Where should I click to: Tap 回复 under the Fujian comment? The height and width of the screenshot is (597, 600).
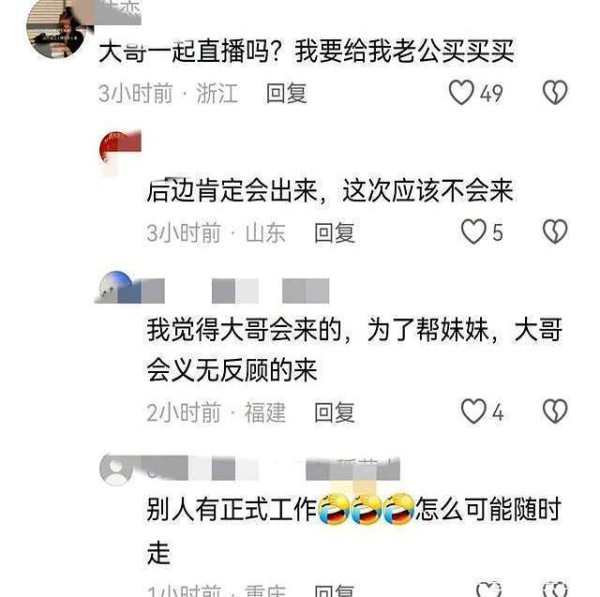(334, 412)
